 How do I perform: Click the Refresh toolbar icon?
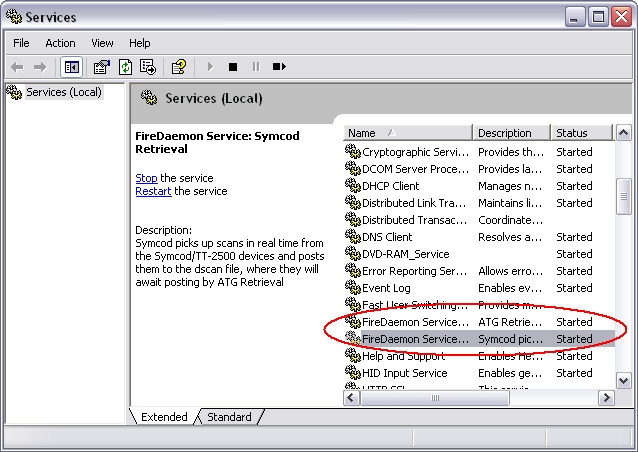[125, 67]
